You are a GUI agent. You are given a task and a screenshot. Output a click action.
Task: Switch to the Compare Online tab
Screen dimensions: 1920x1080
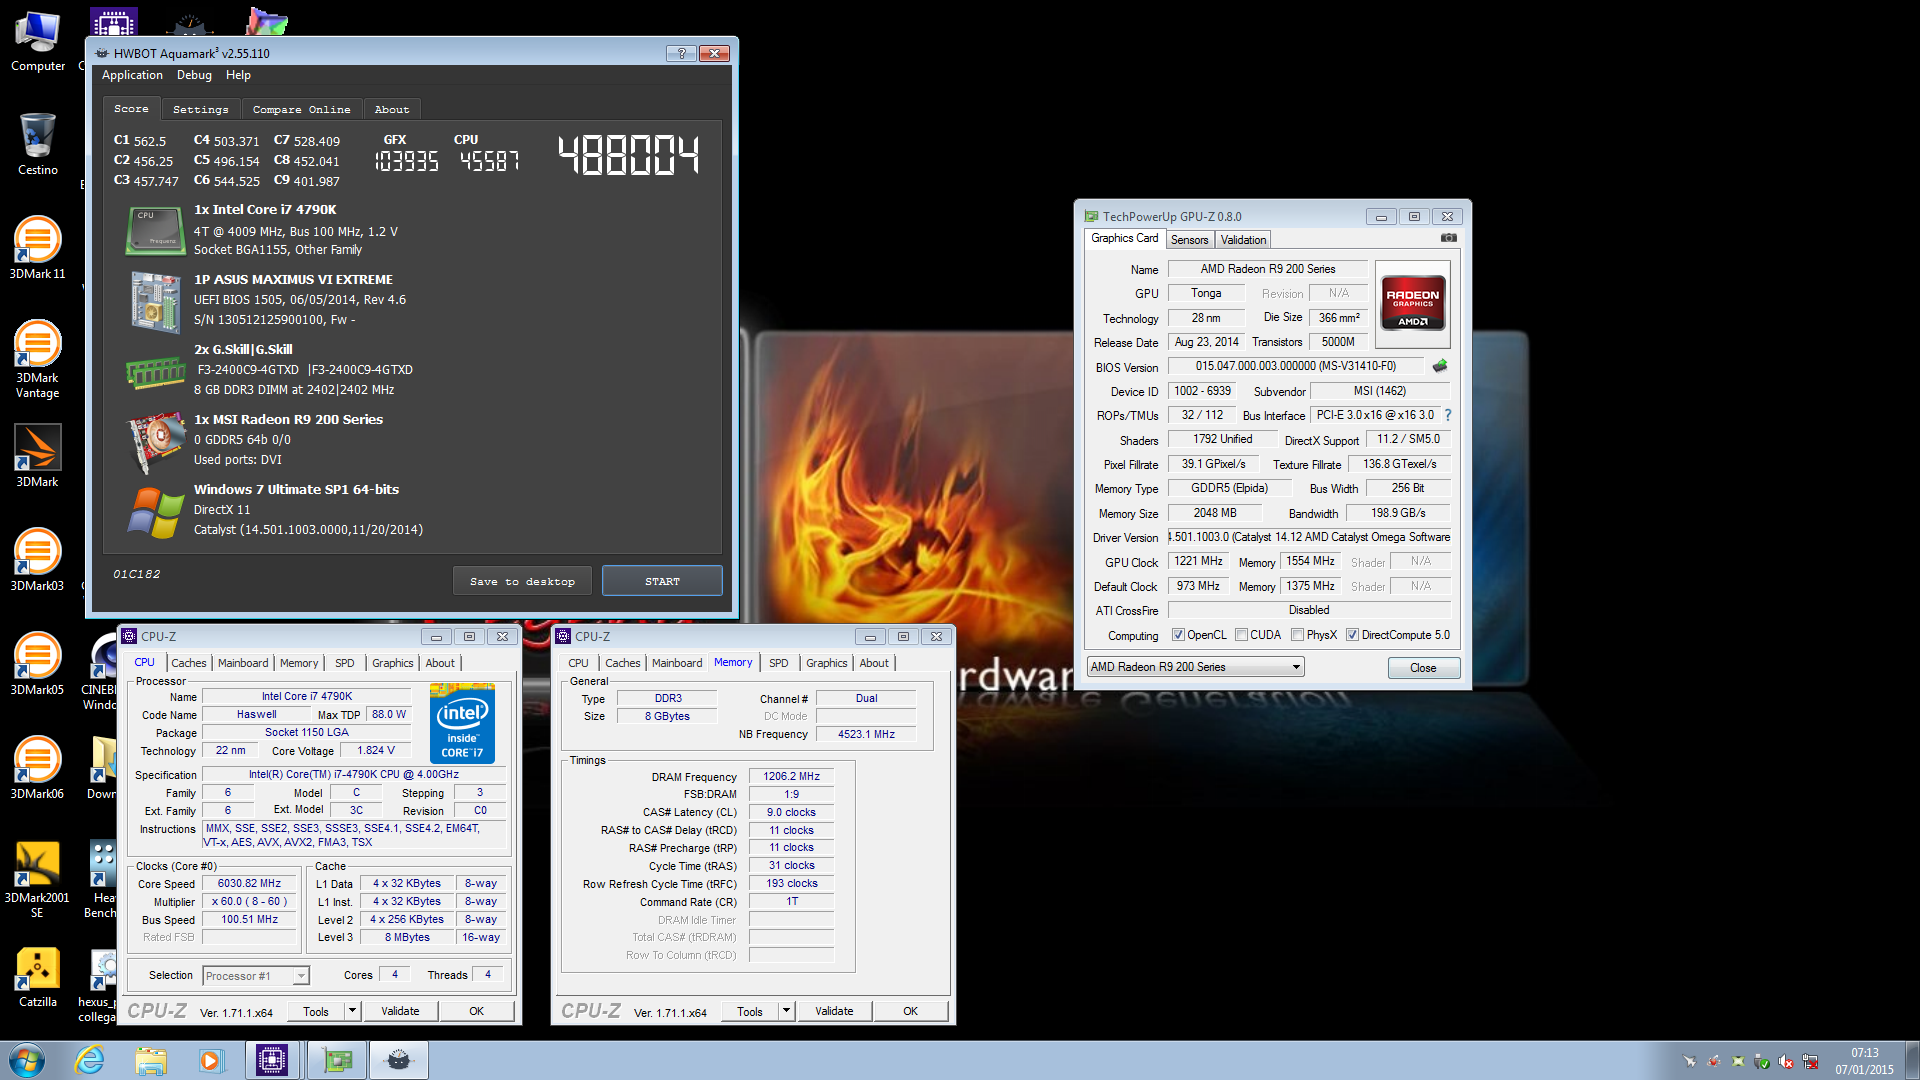click(x=301, y=110)
